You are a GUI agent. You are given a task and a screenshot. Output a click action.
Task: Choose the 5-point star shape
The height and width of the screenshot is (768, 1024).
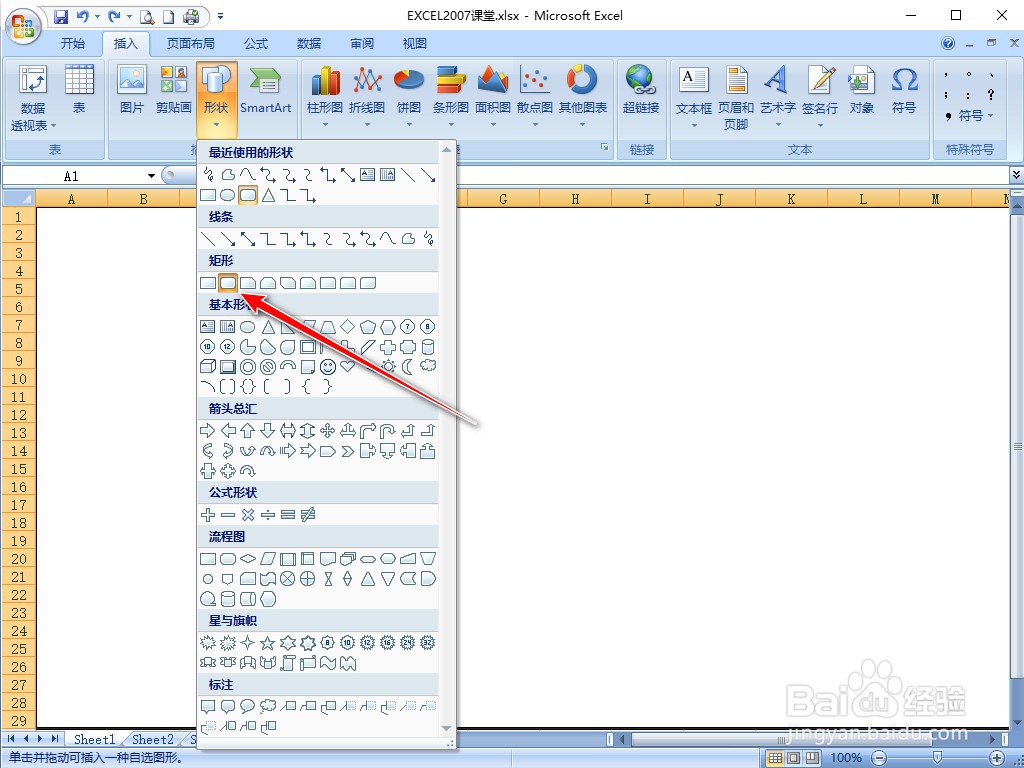[268, 643]
